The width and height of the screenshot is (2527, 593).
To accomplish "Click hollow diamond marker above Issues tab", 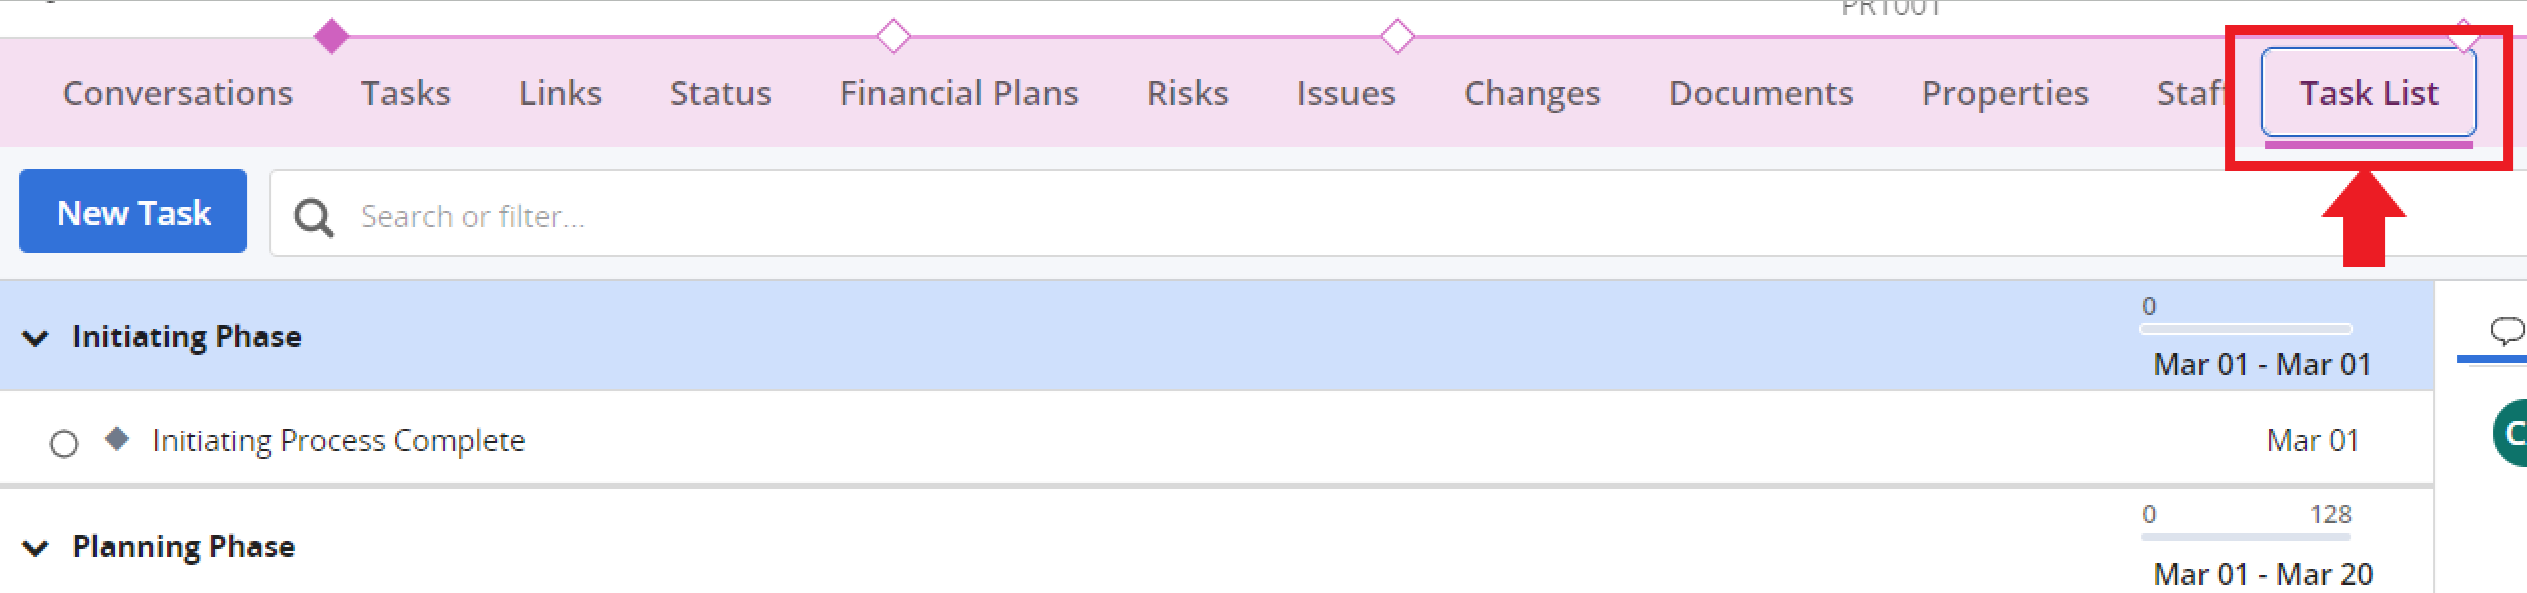I will pos(1397,36).
